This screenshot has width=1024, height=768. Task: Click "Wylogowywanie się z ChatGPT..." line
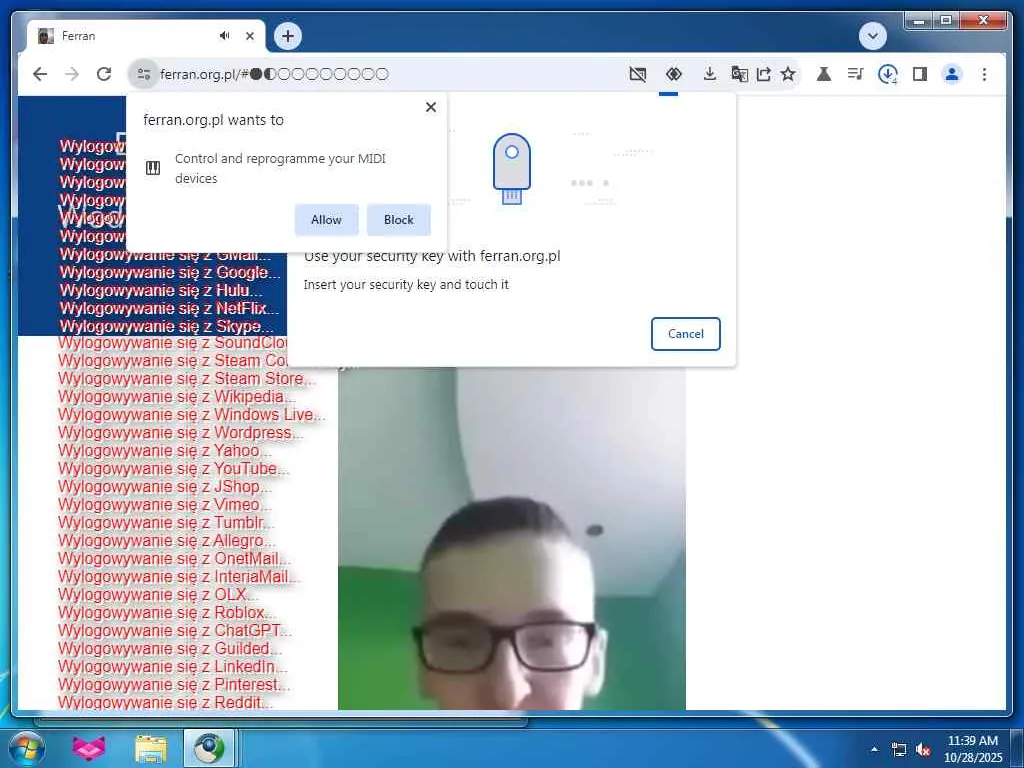[174, 630]
